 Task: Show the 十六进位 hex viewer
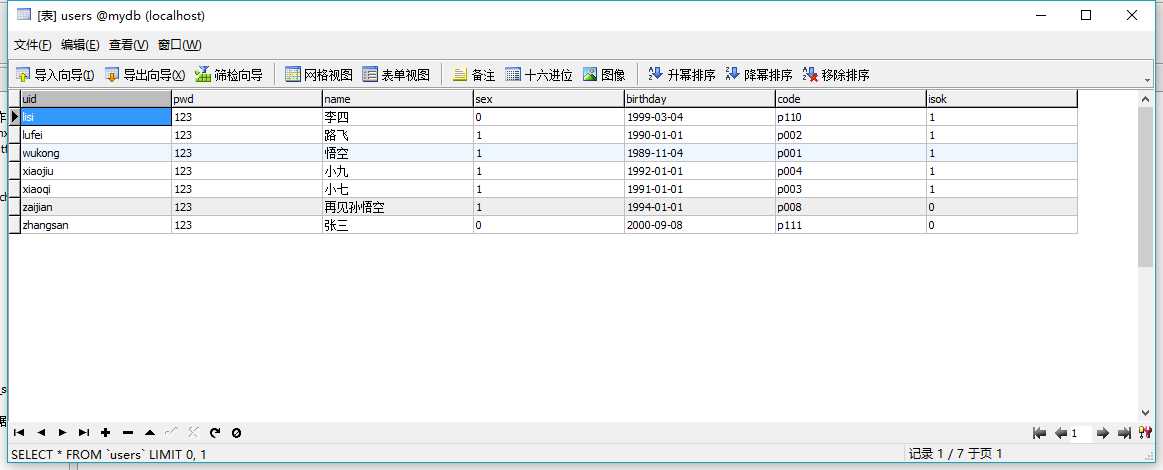(x=538, y=75)
